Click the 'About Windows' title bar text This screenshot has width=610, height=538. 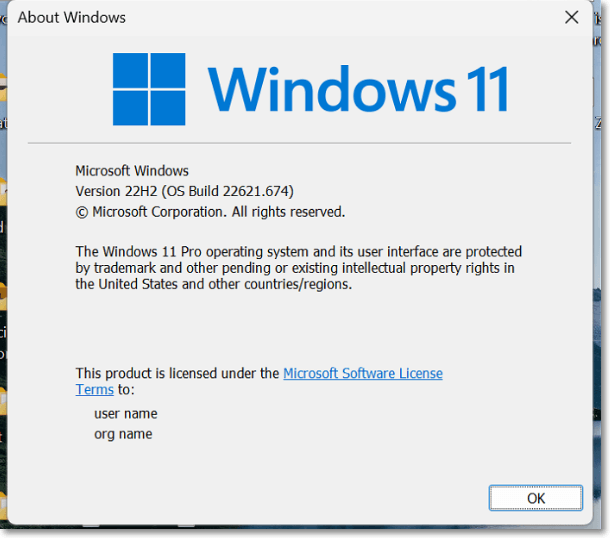(x=72, y=18)
